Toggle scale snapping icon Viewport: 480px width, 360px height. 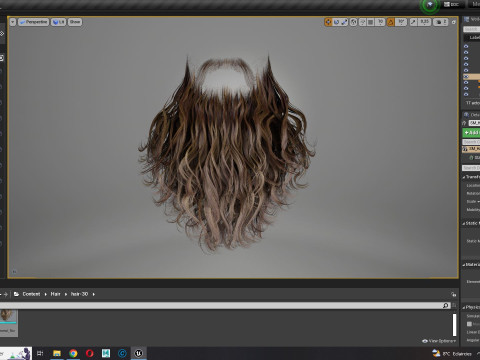413,22
